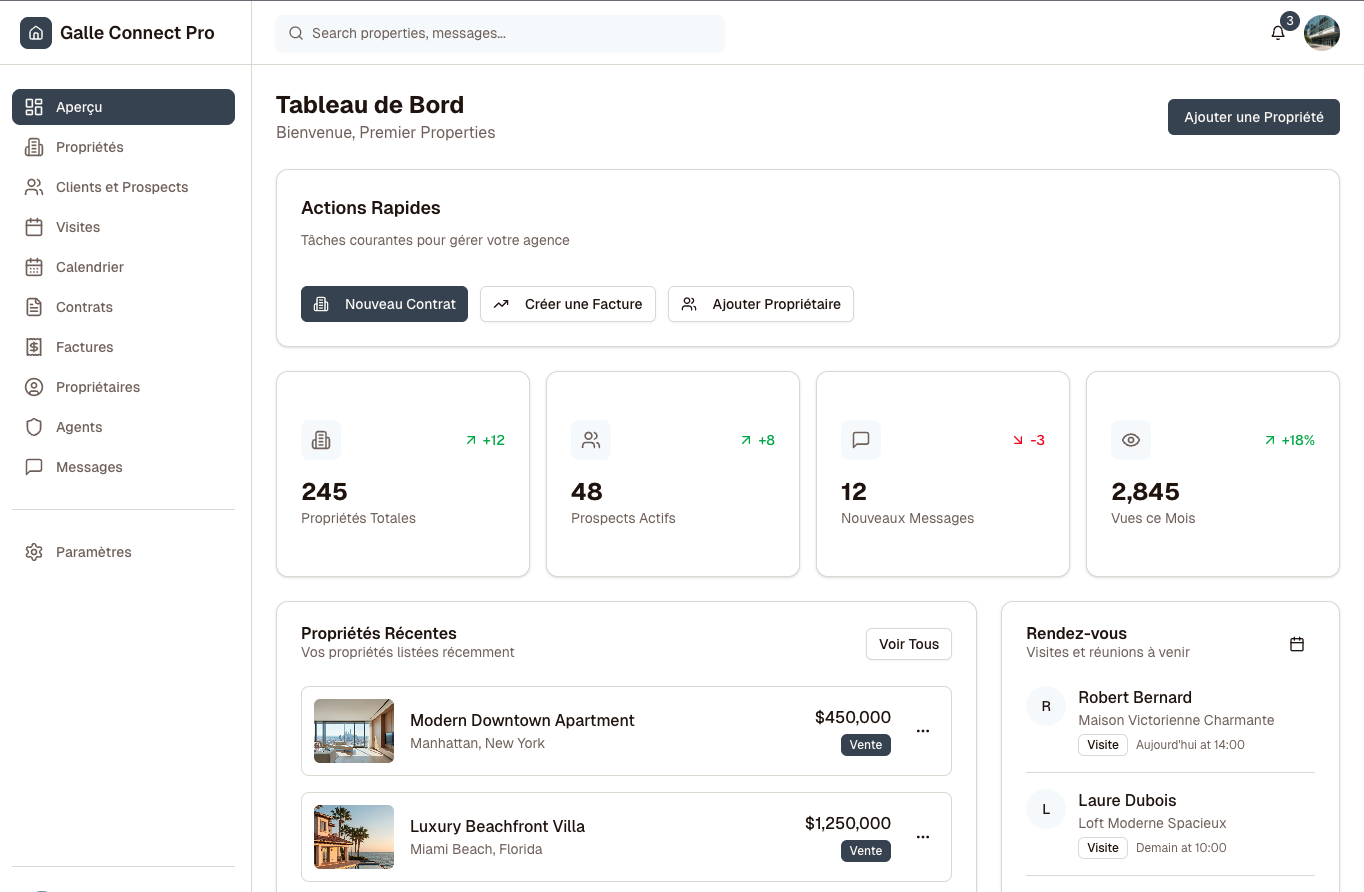Click the message bubble icon on Nouveaux Messages card
Viewport: 1364px width, 892px height.
pyautogui.click(x=861, y=440)
